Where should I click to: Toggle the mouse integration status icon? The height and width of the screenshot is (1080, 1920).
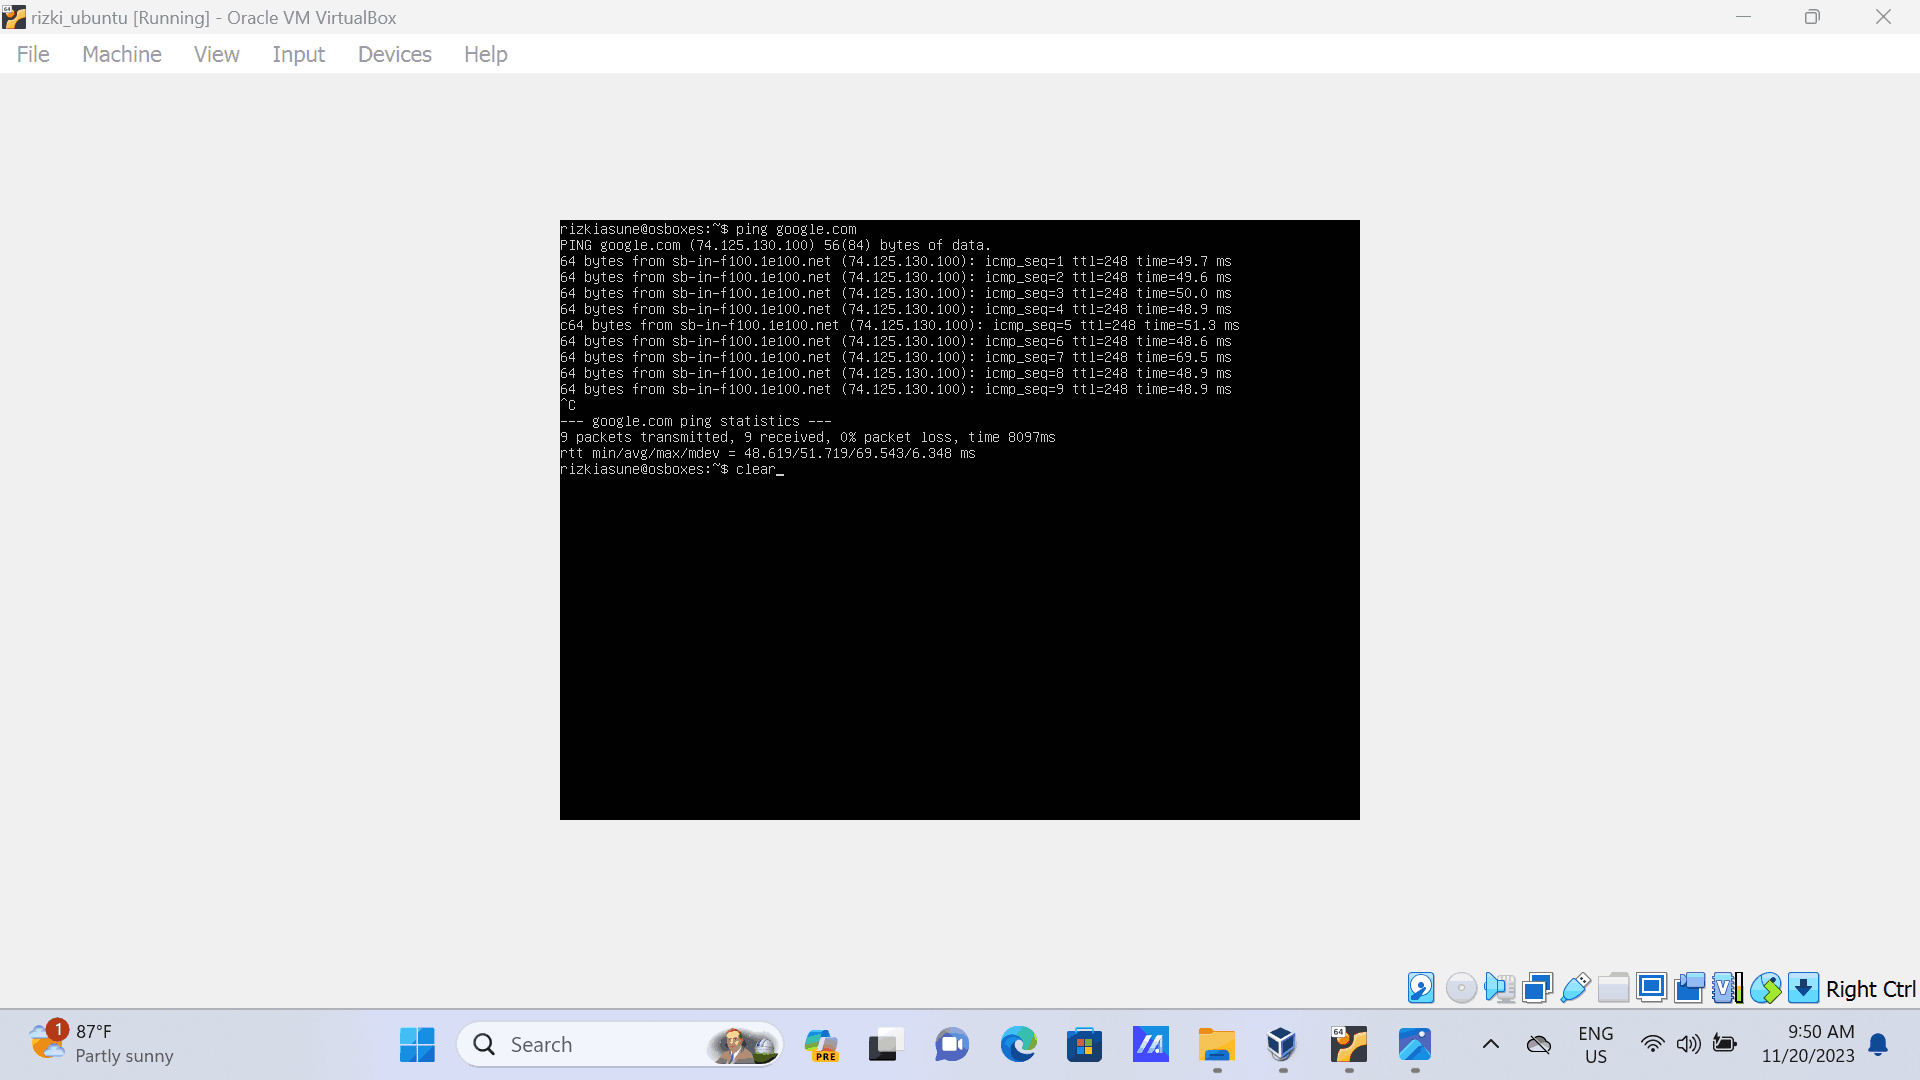click(1765, 988)
